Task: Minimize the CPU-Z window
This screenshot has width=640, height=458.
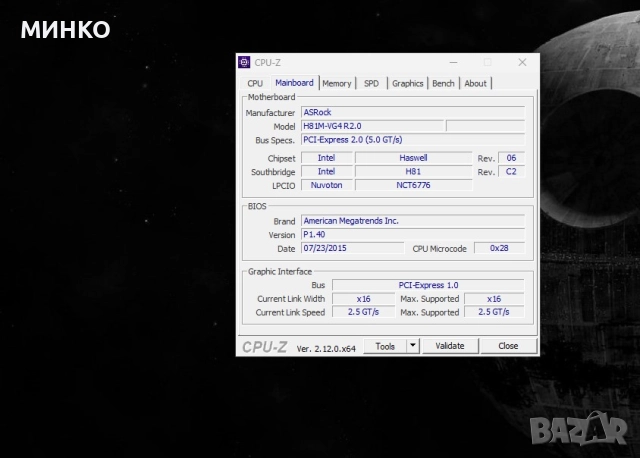Action: pyautogui.click(x=452, y=62)
